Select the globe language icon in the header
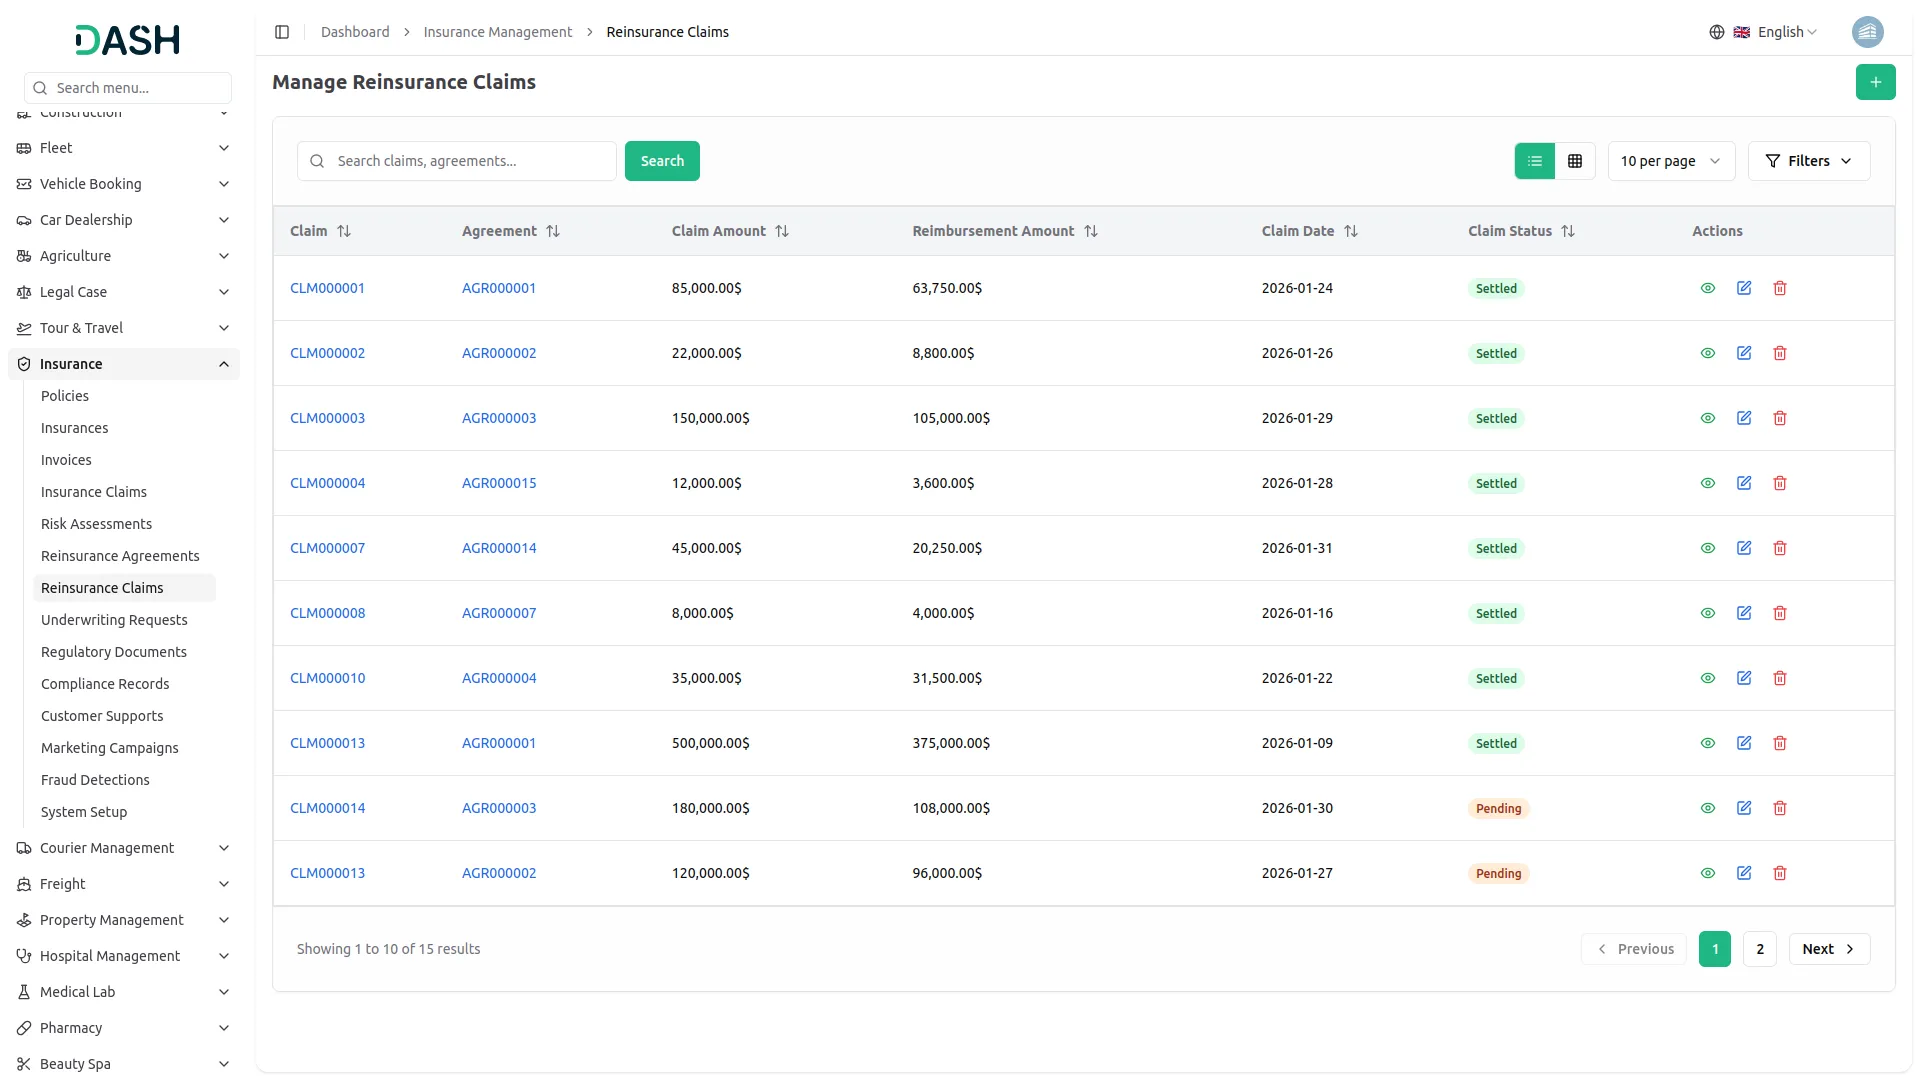The image size is (1920, 1080). point(1717,31)
